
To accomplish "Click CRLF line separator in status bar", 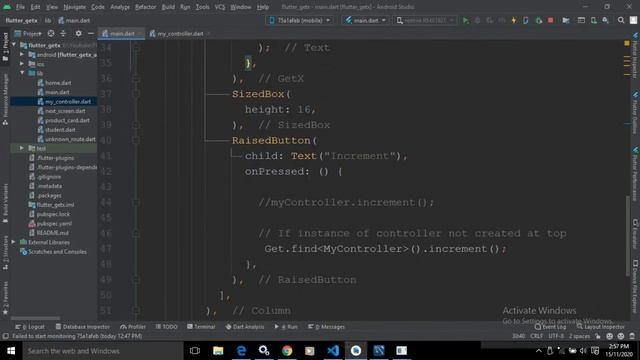I will [536, 336].
